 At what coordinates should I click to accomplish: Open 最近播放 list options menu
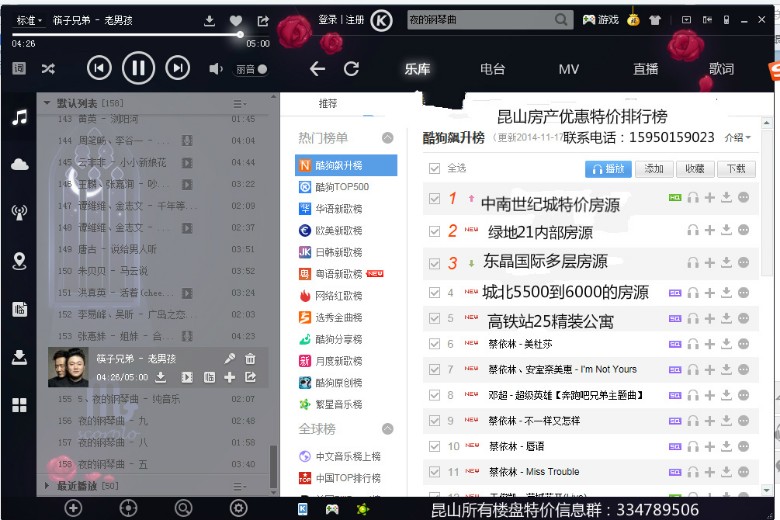pos(239,486)
